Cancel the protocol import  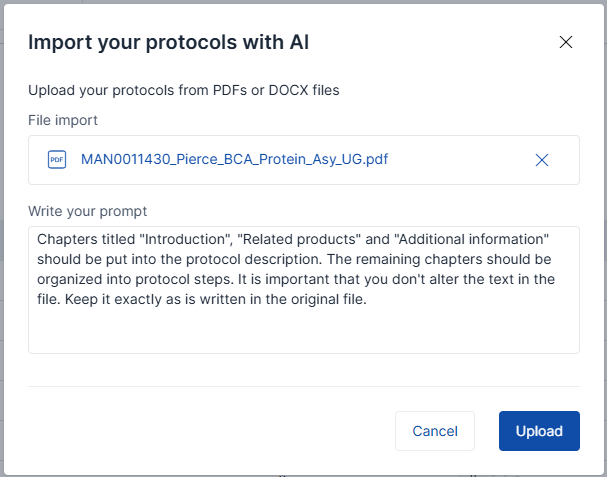435,431
